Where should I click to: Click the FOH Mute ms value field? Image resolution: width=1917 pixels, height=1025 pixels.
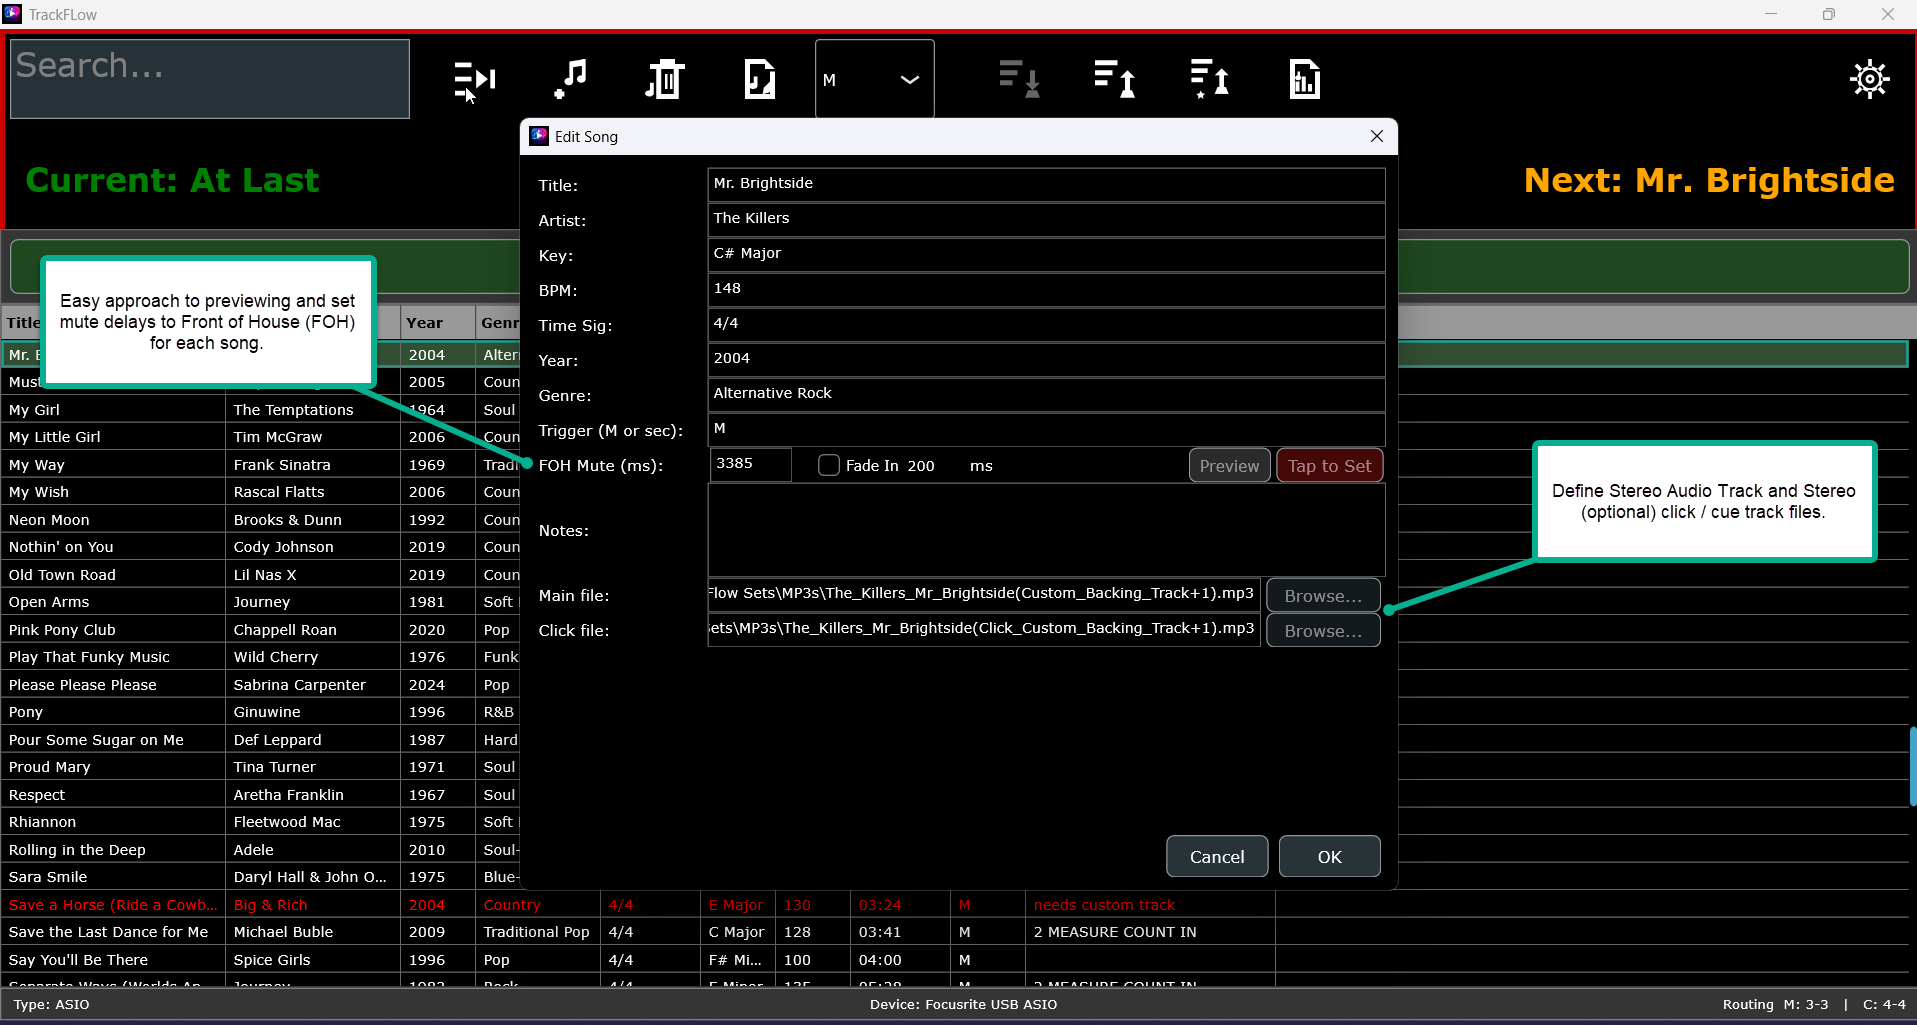tap(750, 464)
